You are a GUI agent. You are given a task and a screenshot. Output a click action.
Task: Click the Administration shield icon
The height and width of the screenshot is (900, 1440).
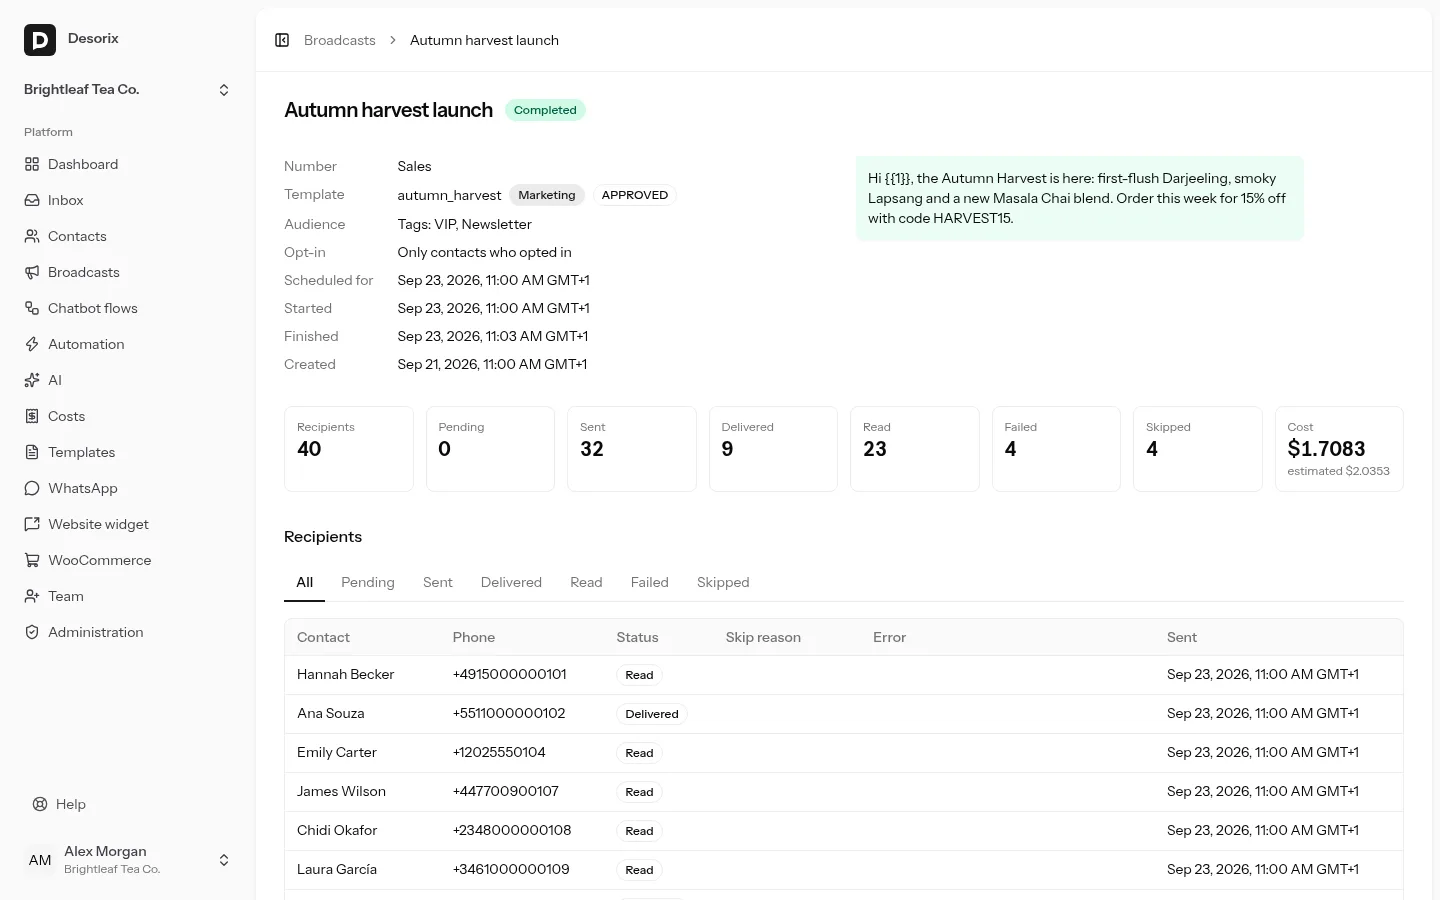click(32, 632)
